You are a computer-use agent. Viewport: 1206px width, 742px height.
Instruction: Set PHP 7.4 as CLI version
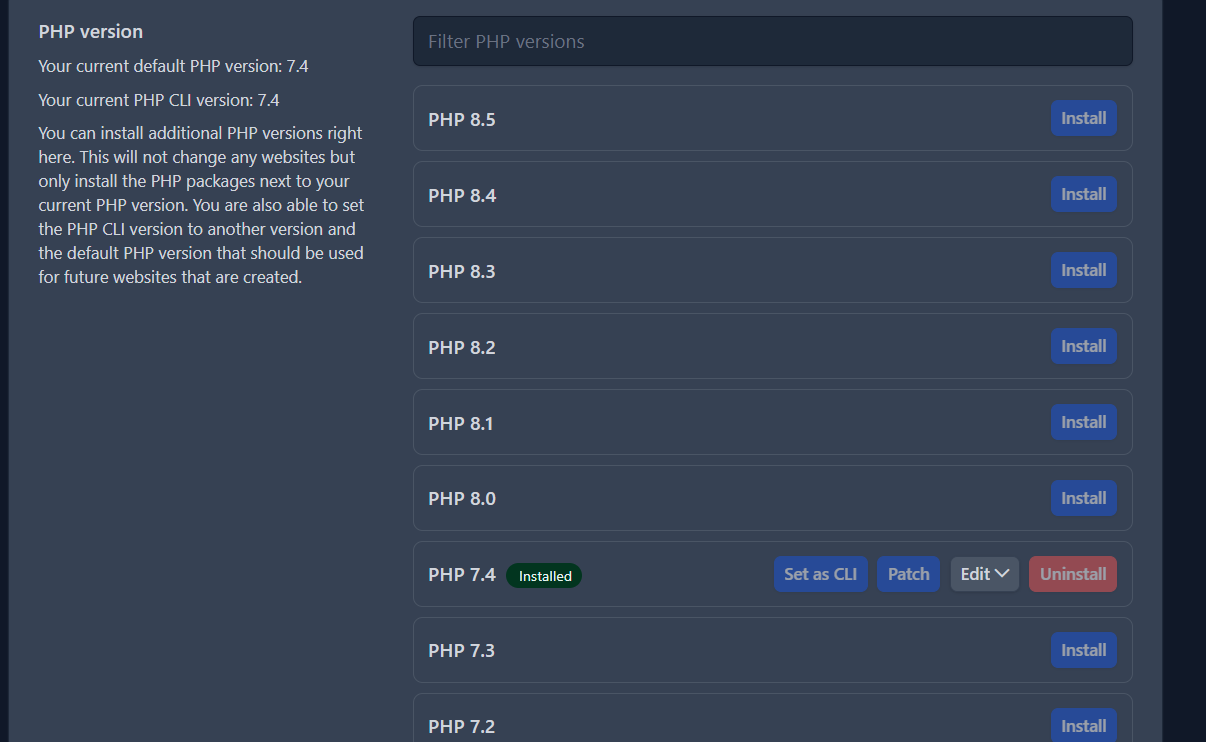(820, 574)
